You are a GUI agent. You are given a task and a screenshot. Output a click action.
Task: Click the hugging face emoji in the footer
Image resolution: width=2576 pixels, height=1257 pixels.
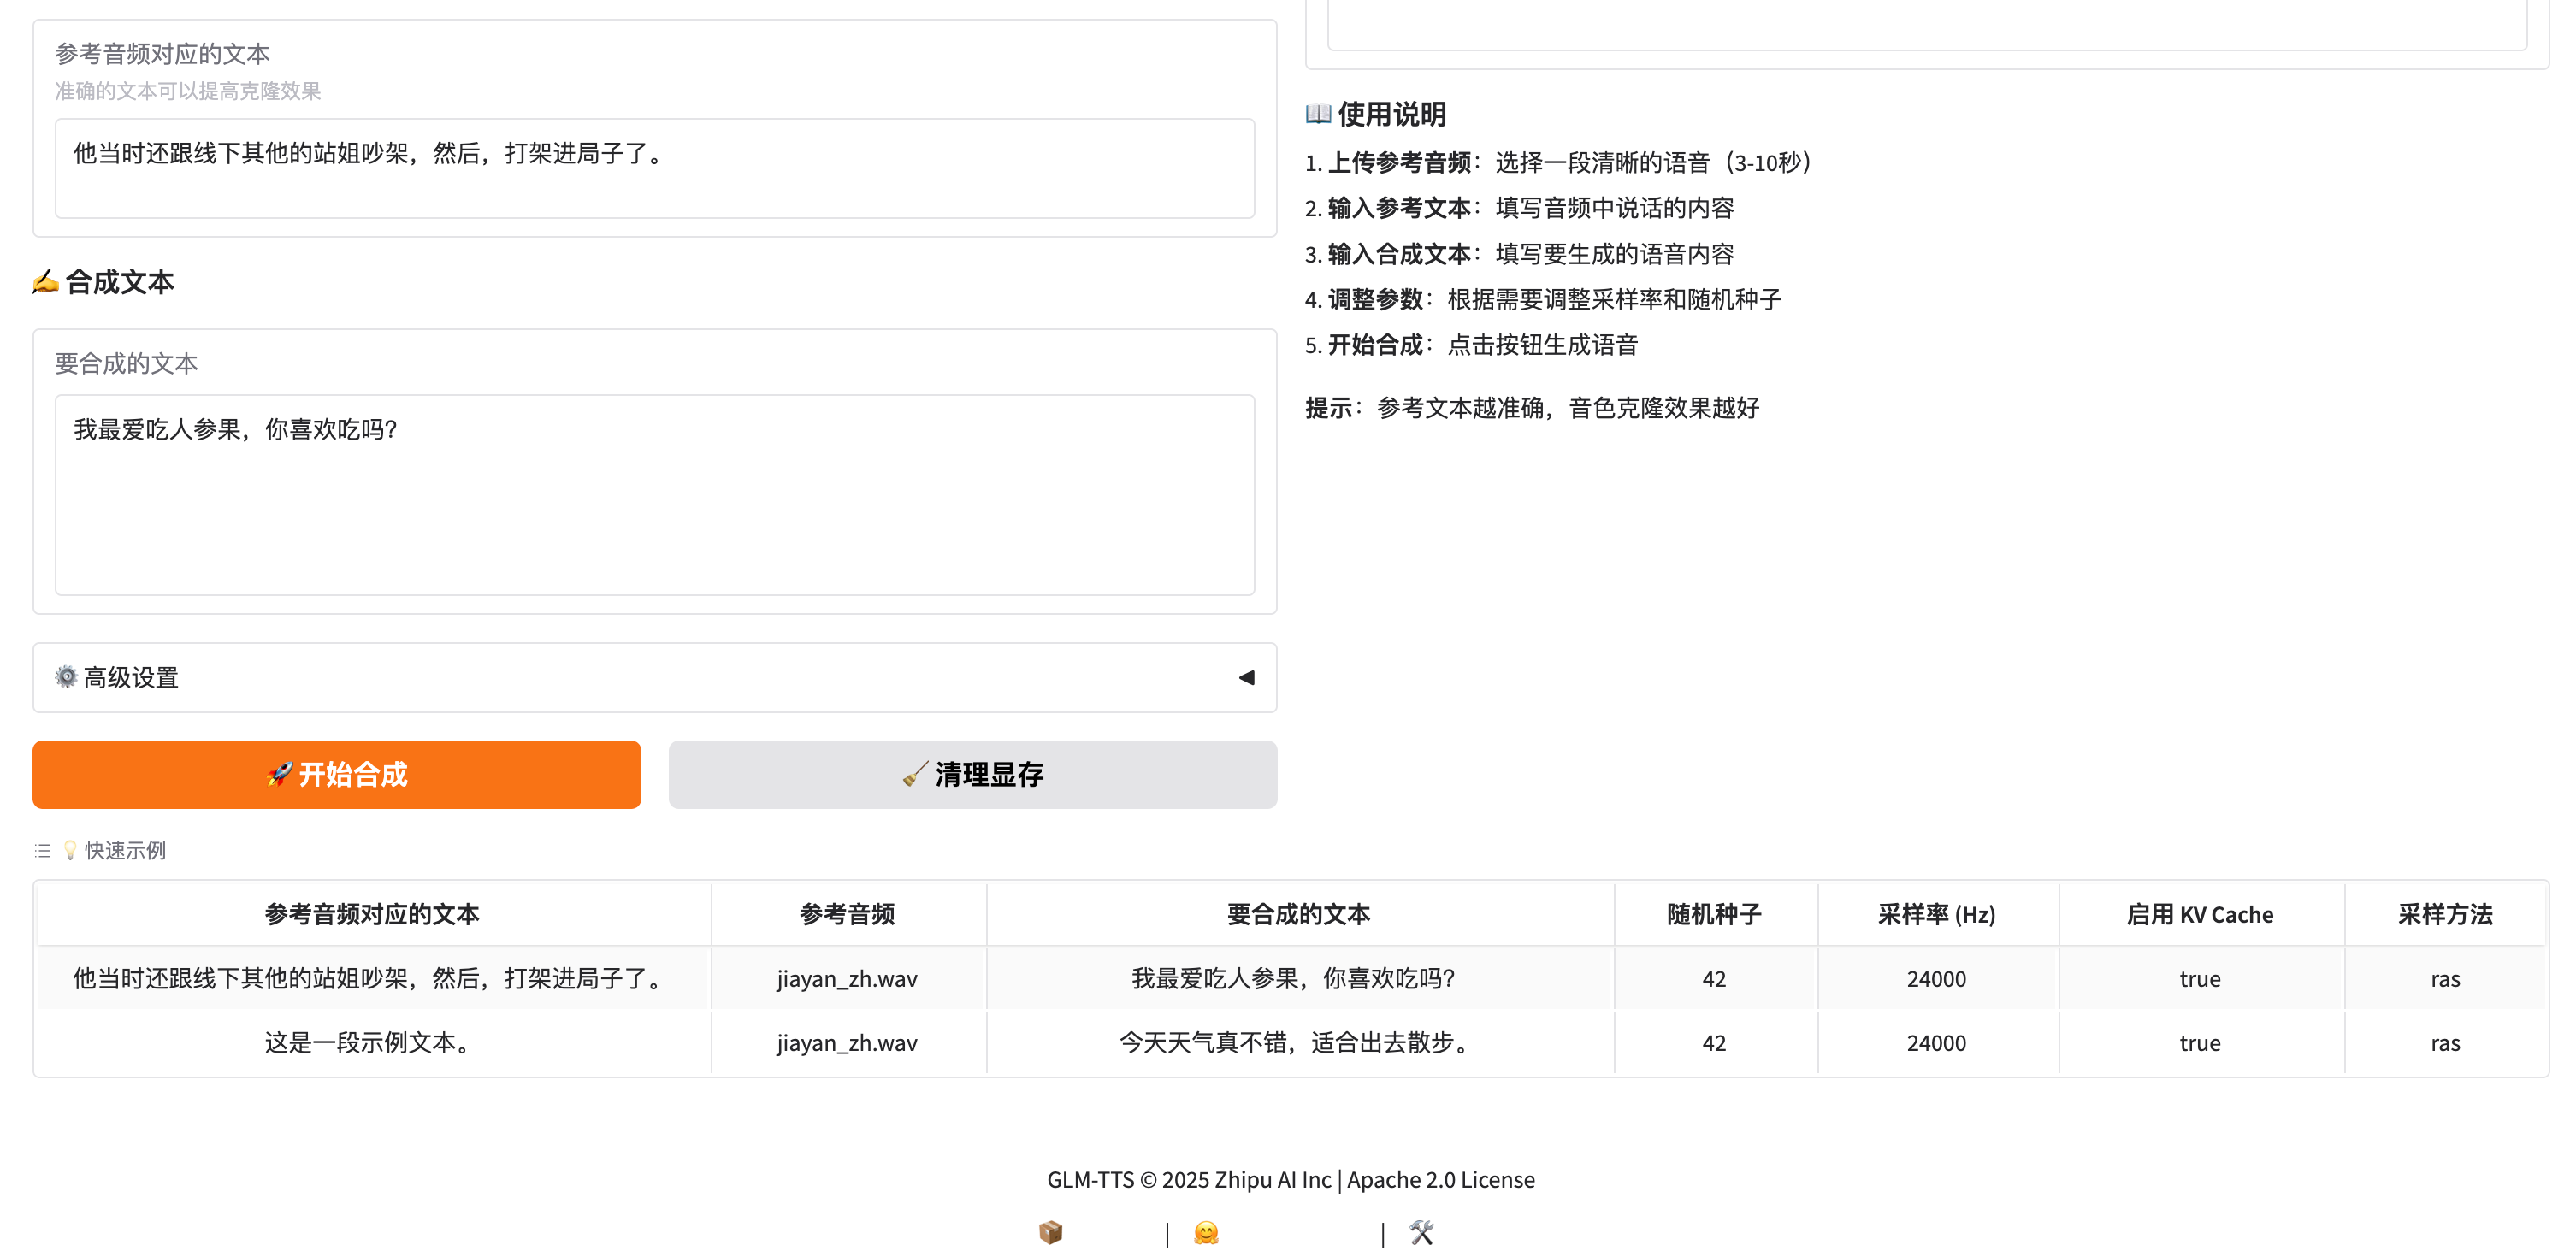point(1206,1232)
